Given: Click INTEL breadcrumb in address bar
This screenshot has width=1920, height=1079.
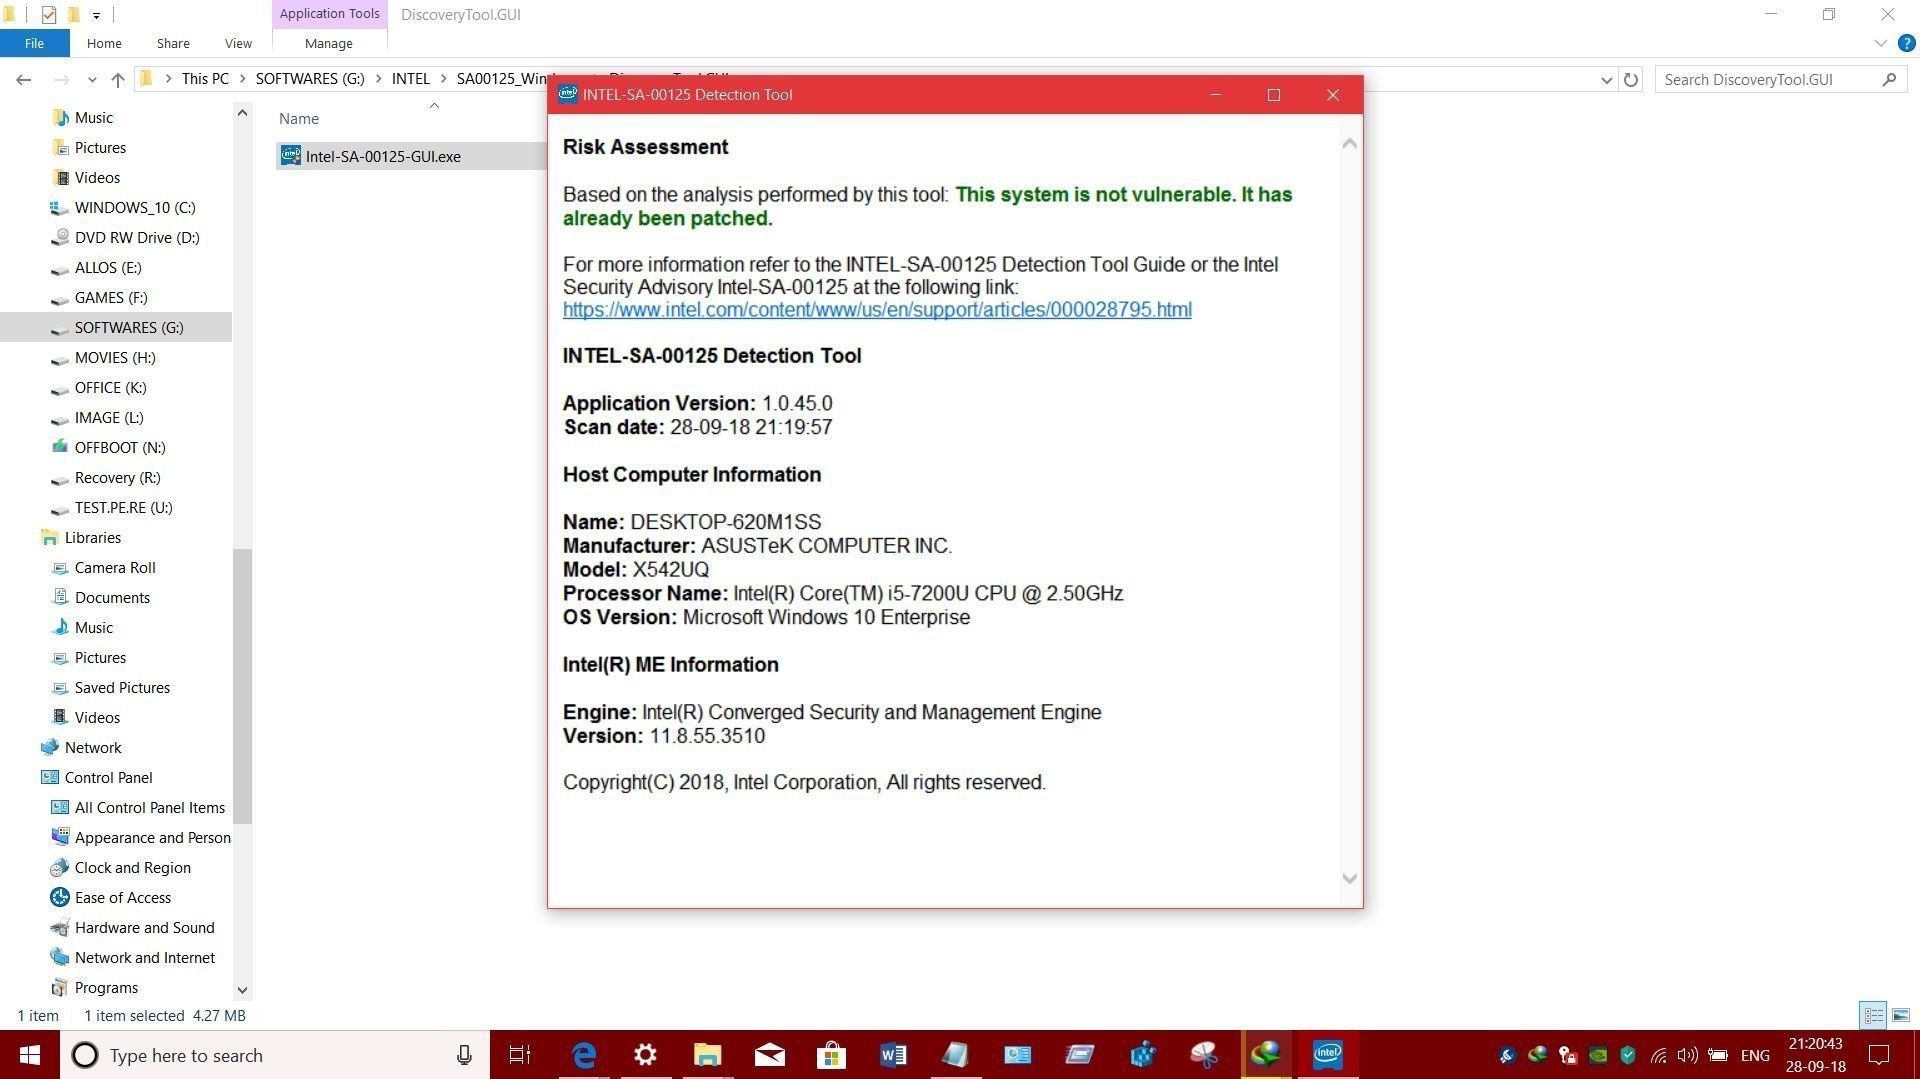Looking at the screenshot, I should (x=410, y=79).
